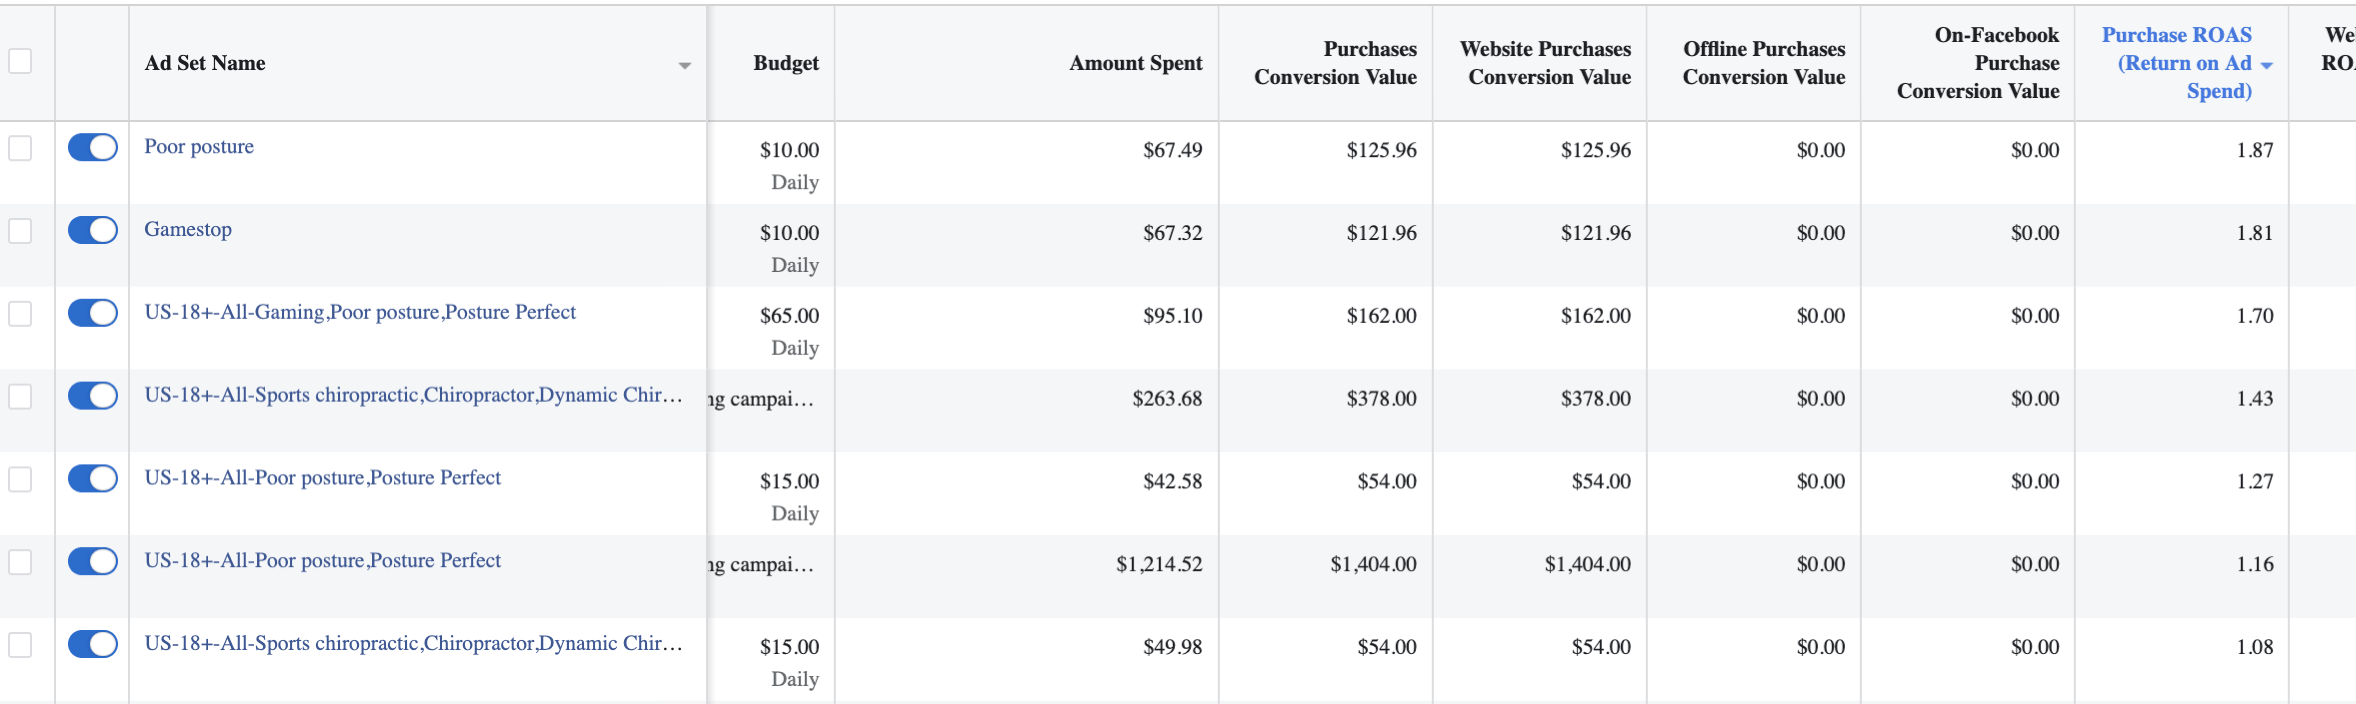Sort by the Amount Spent column header
The height and width of the screenshot is (704, 2356).
click(x=1135, y=63)
